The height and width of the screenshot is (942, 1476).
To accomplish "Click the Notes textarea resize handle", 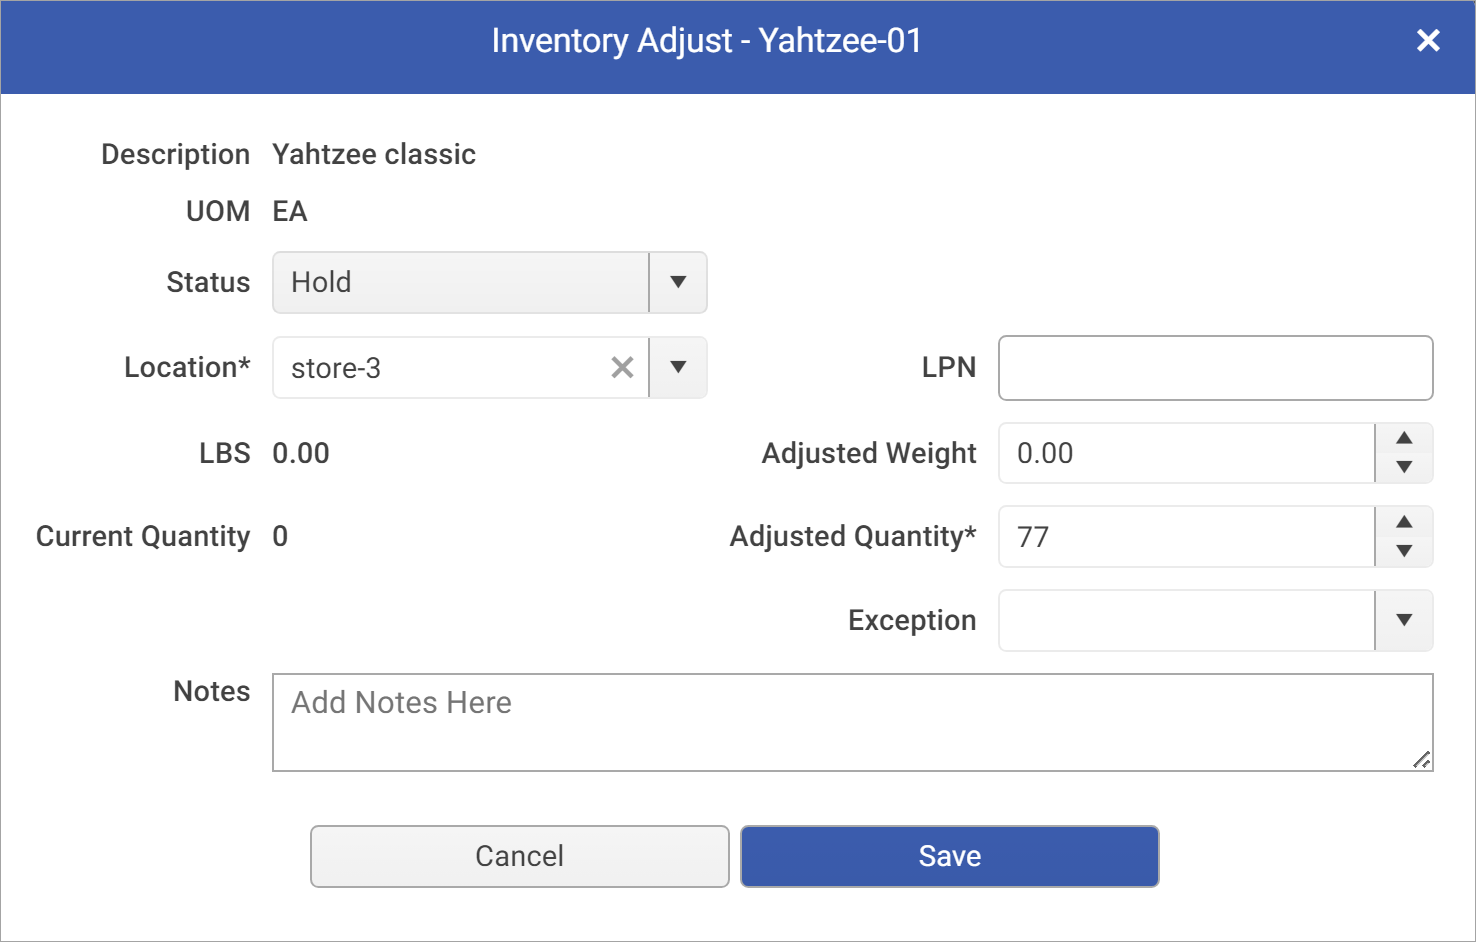I will pos(1421,761).
